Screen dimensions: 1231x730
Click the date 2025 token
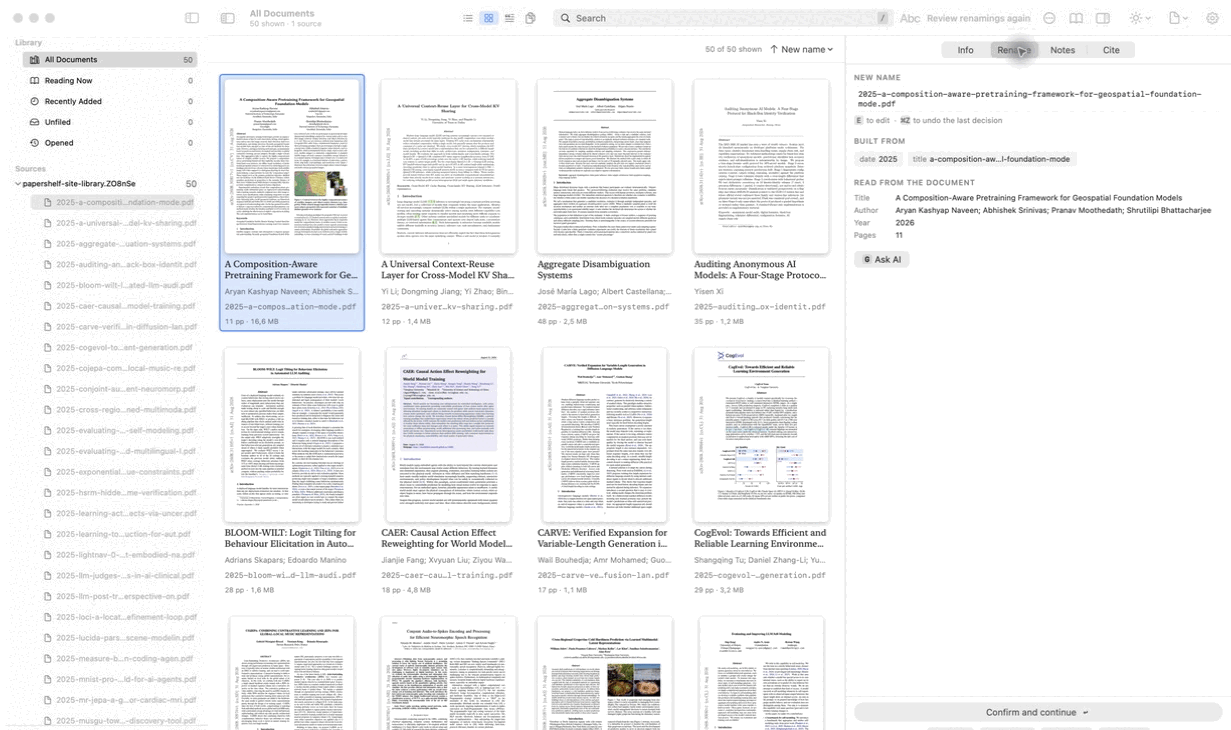878,159
